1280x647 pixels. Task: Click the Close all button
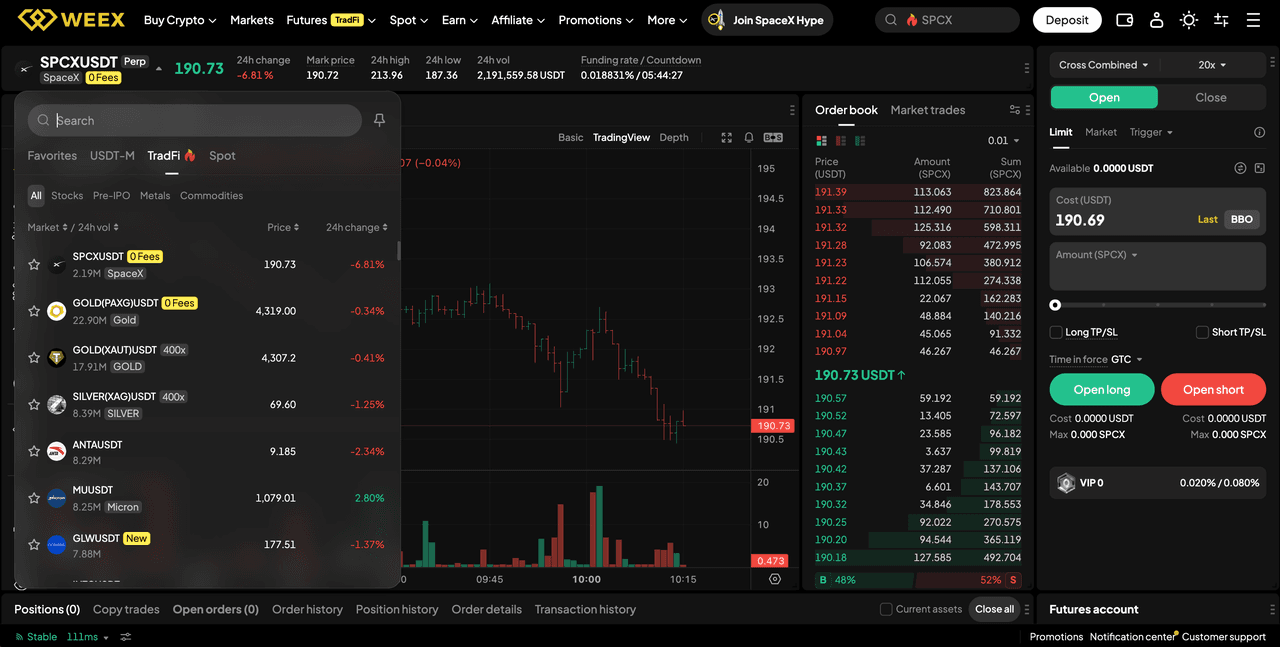click(995, 609)
